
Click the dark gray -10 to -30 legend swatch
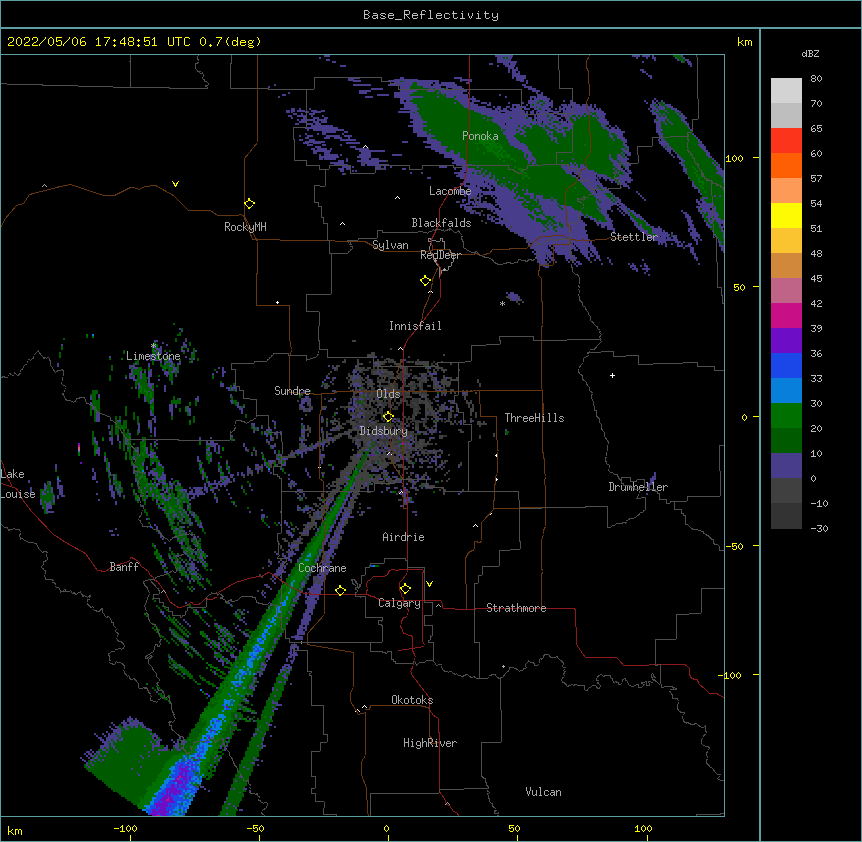(x=786, y=516)
